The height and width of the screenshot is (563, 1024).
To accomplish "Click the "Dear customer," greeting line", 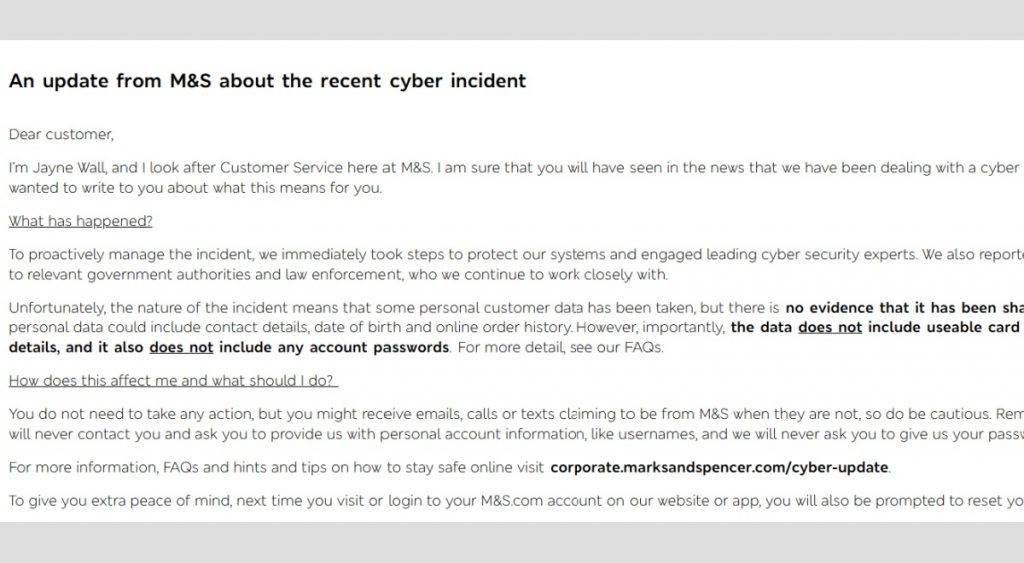I will click(x=61, y=135).
